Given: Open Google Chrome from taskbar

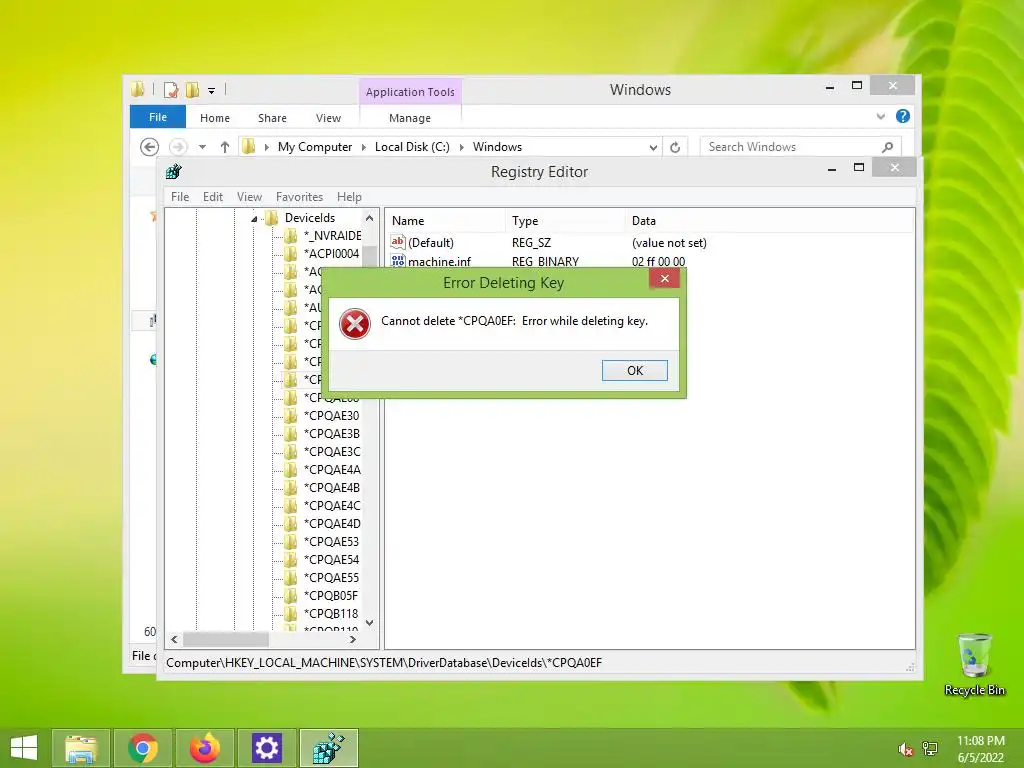Looking at the screenshot, I should [143, 748].
